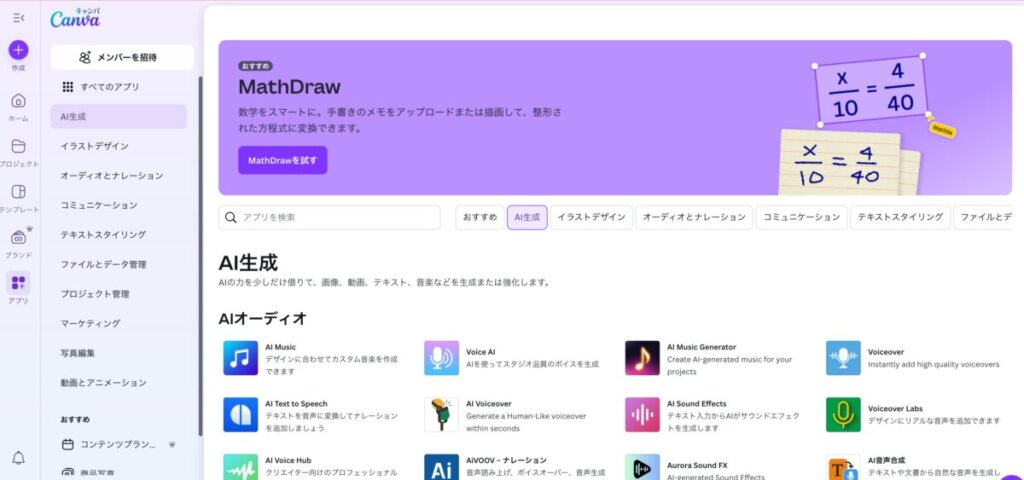
Task: Click the grid icon beside すべてのアプリ
Action: (68, 87)
